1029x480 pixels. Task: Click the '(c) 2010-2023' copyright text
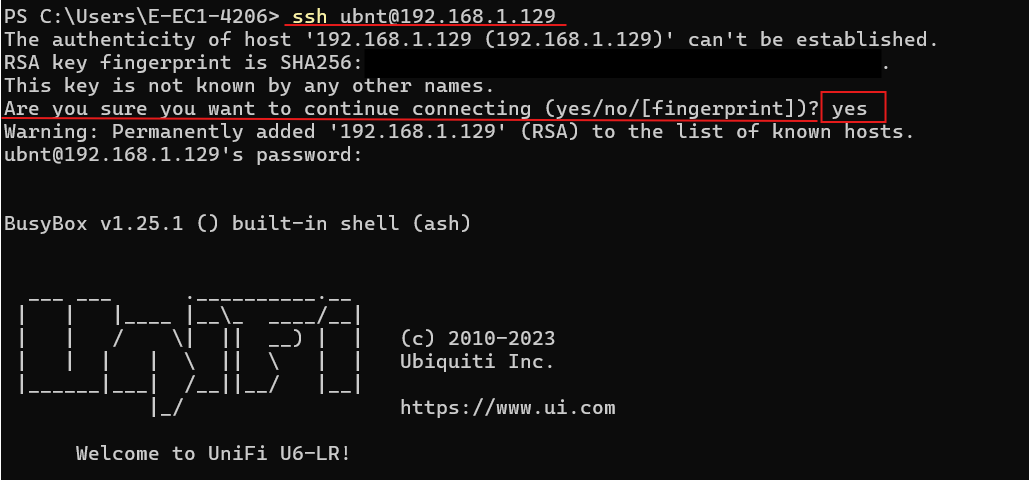pos(478,339)
